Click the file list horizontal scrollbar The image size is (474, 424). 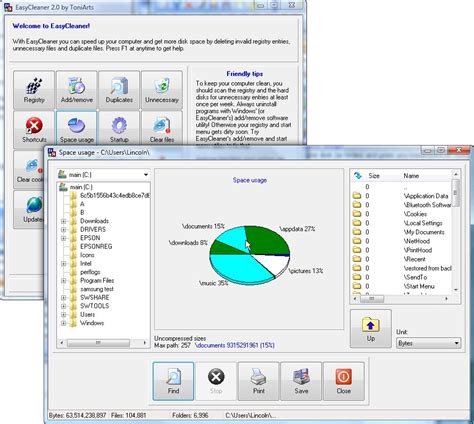pyautogui.click(x=401, y=299)
